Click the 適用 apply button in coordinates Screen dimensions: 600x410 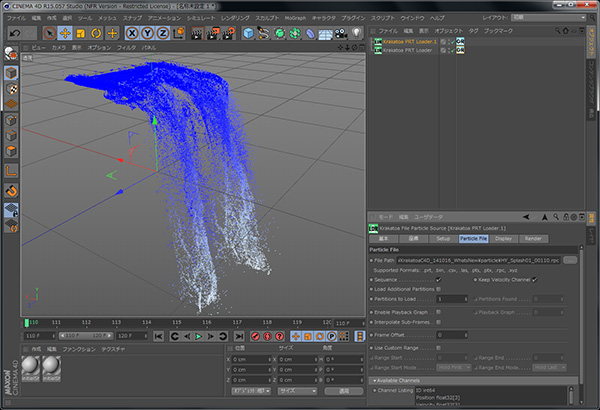(344, 391)
